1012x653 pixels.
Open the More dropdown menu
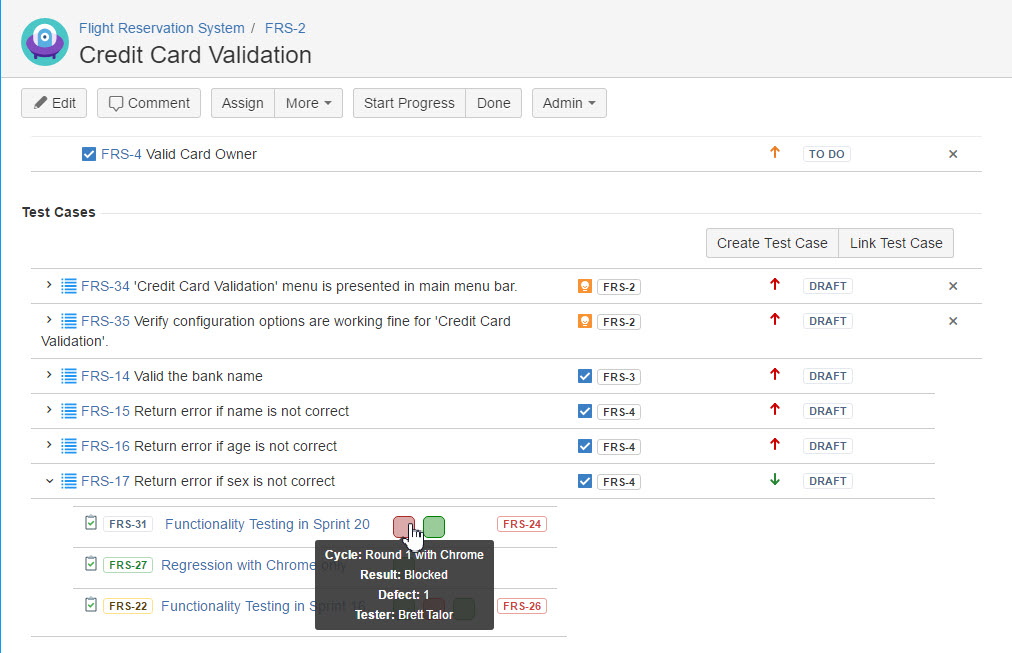308,103
